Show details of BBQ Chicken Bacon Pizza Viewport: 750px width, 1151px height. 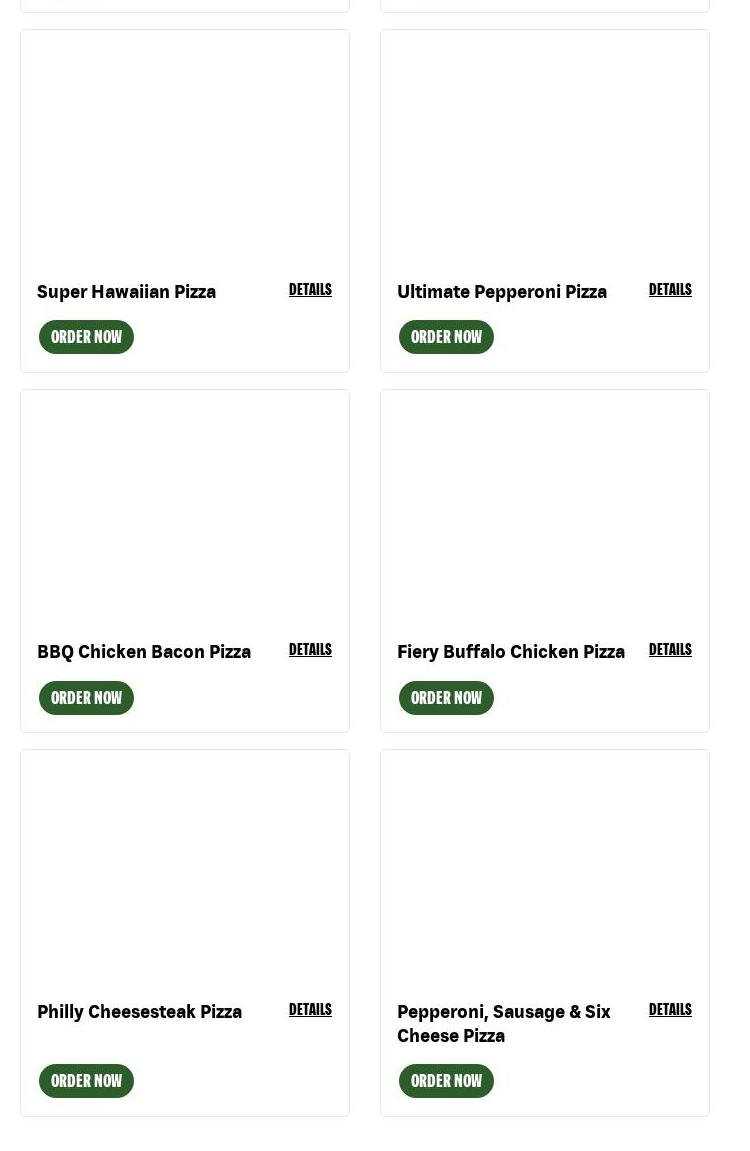pyautogui.click(x=310, y=649)
